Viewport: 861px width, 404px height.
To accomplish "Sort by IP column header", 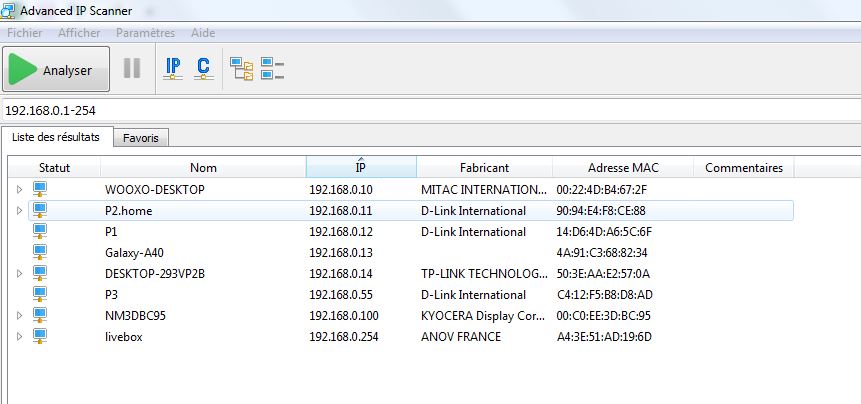I will [361, 167].
